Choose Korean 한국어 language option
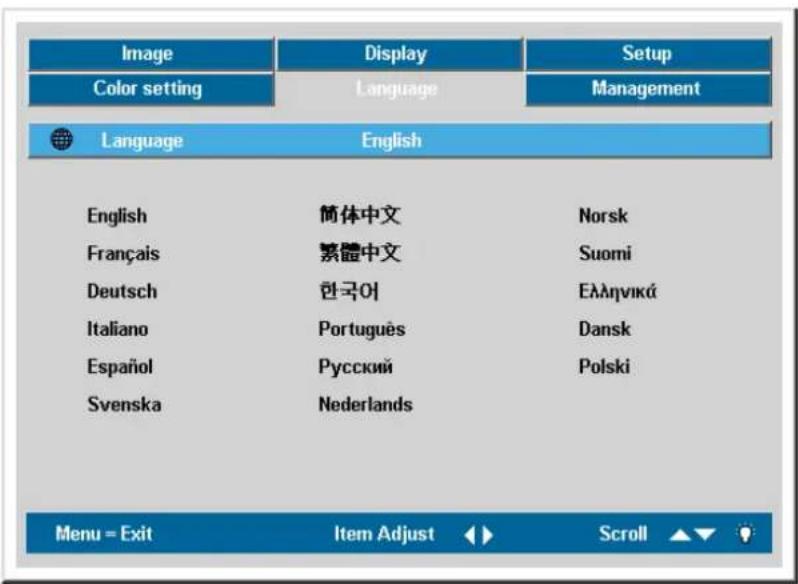798x584 pixels. click(x=349, y=291)
